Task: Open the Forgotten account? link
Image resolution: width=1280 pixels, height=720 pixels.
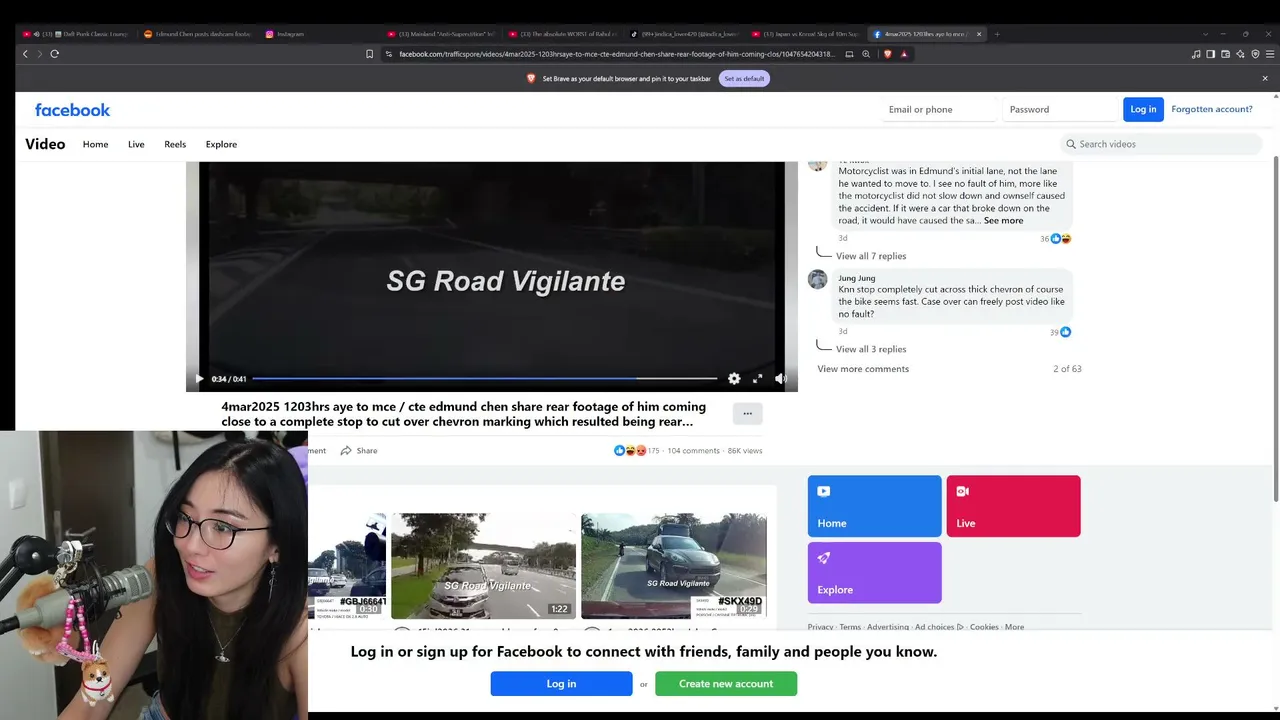Action: (1212, 109)
